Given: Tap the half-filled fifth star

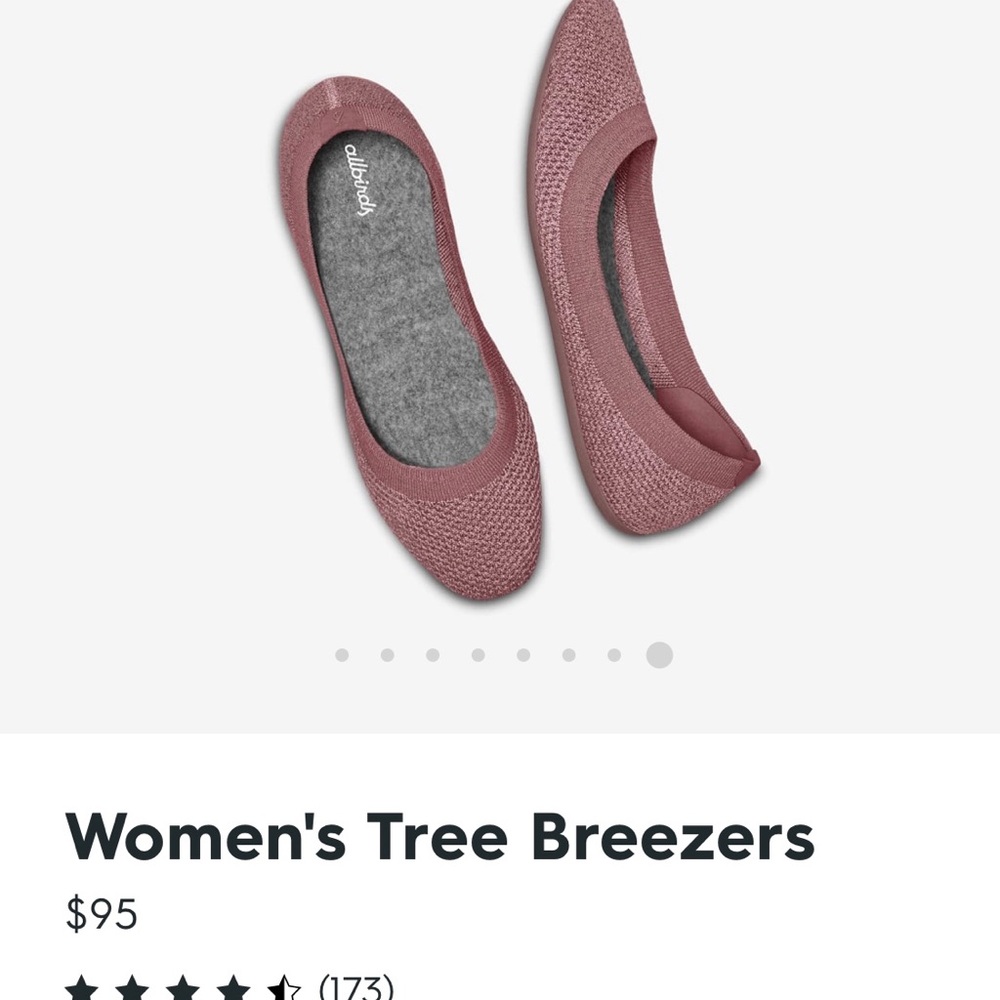Looking at the screenshot, I should [283, 989].
